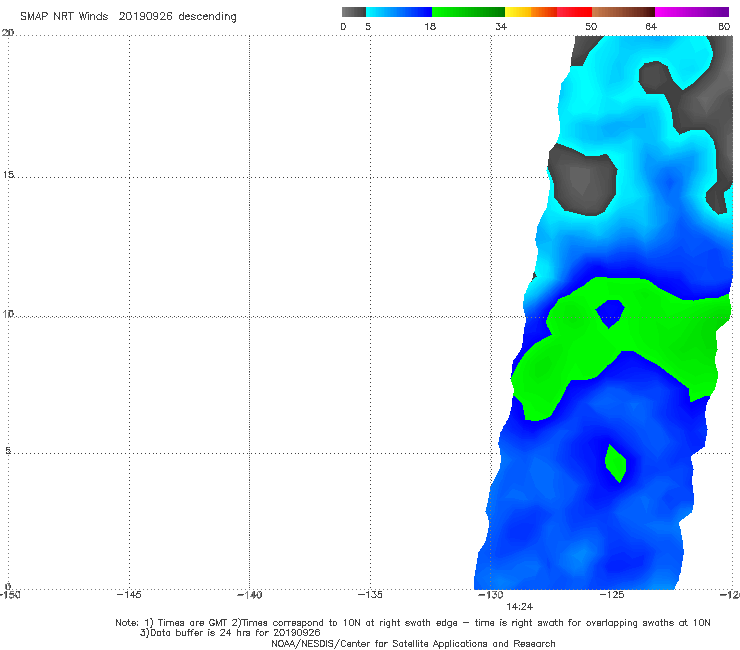Click the latitude axis label '15'
740x650 pixels.
[8, 175]
